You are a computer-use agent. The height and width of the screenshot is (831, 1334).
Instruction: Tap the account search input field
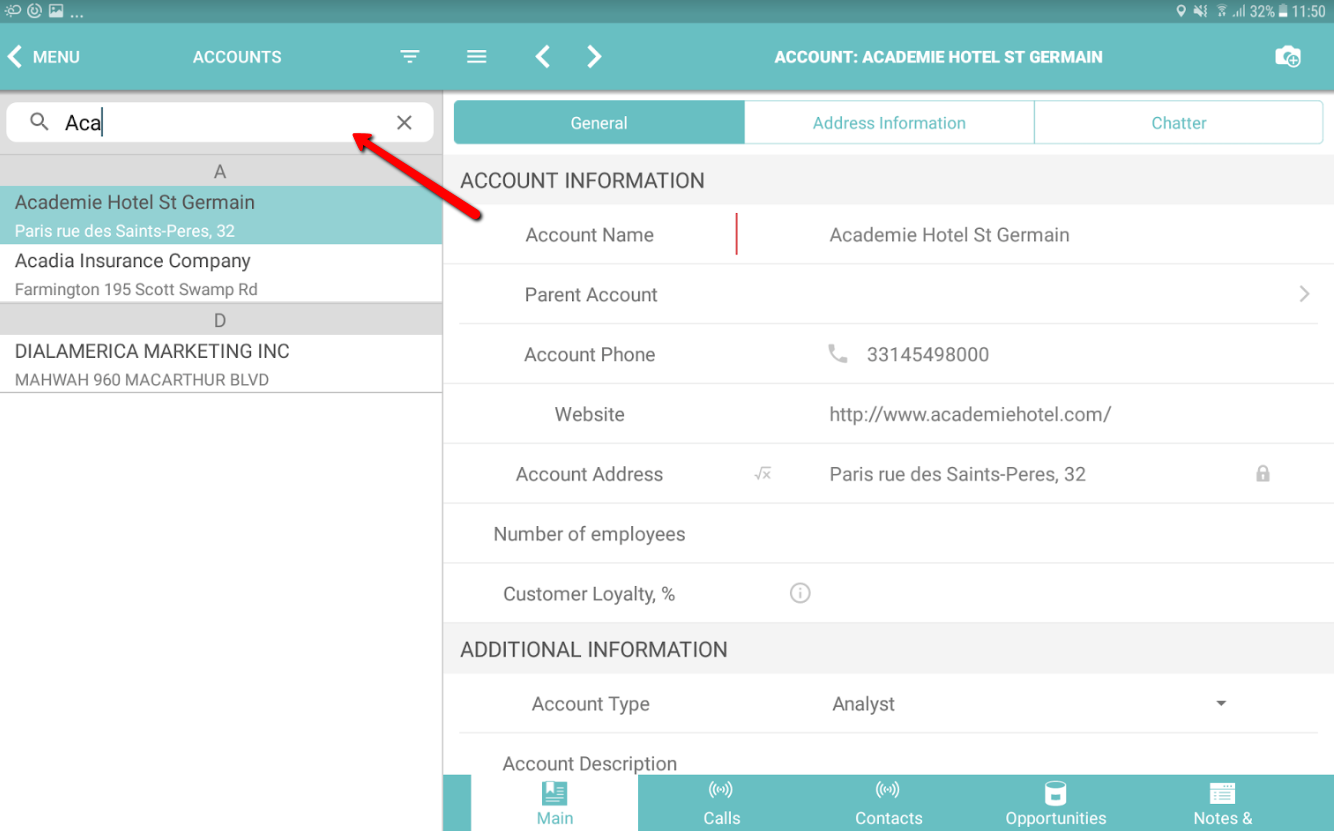pos(220,123)
